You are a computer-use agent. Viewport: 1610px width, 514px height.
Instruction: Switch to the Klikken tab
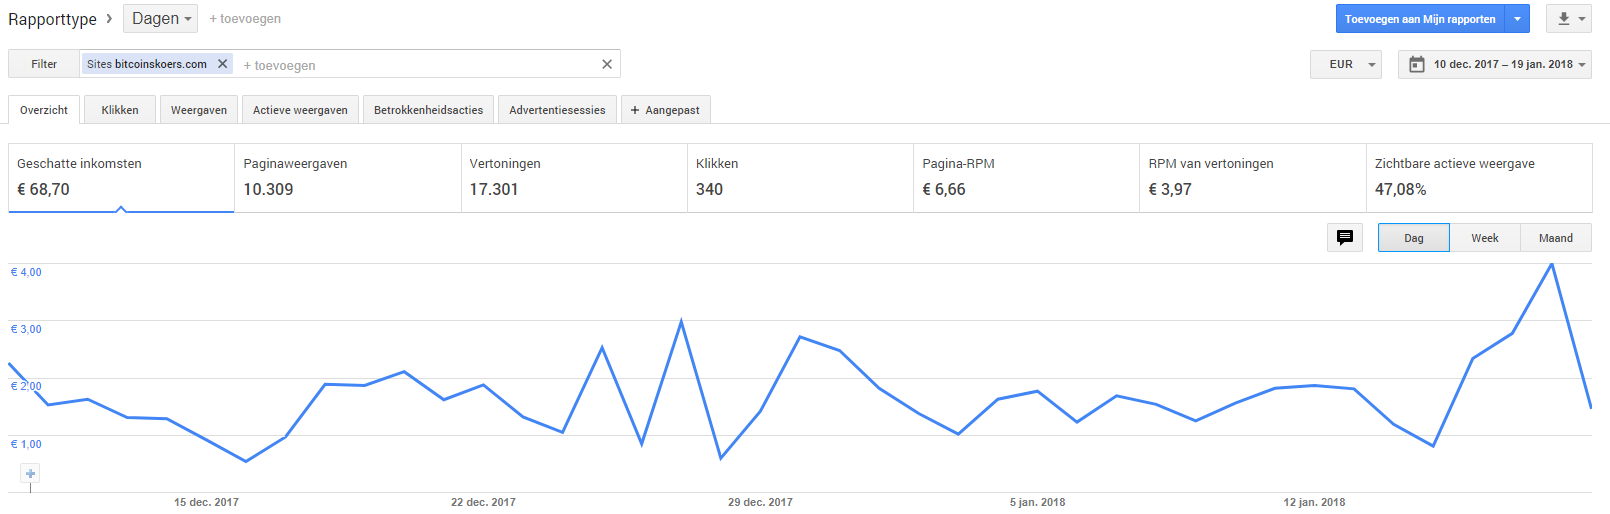(120, 110)
